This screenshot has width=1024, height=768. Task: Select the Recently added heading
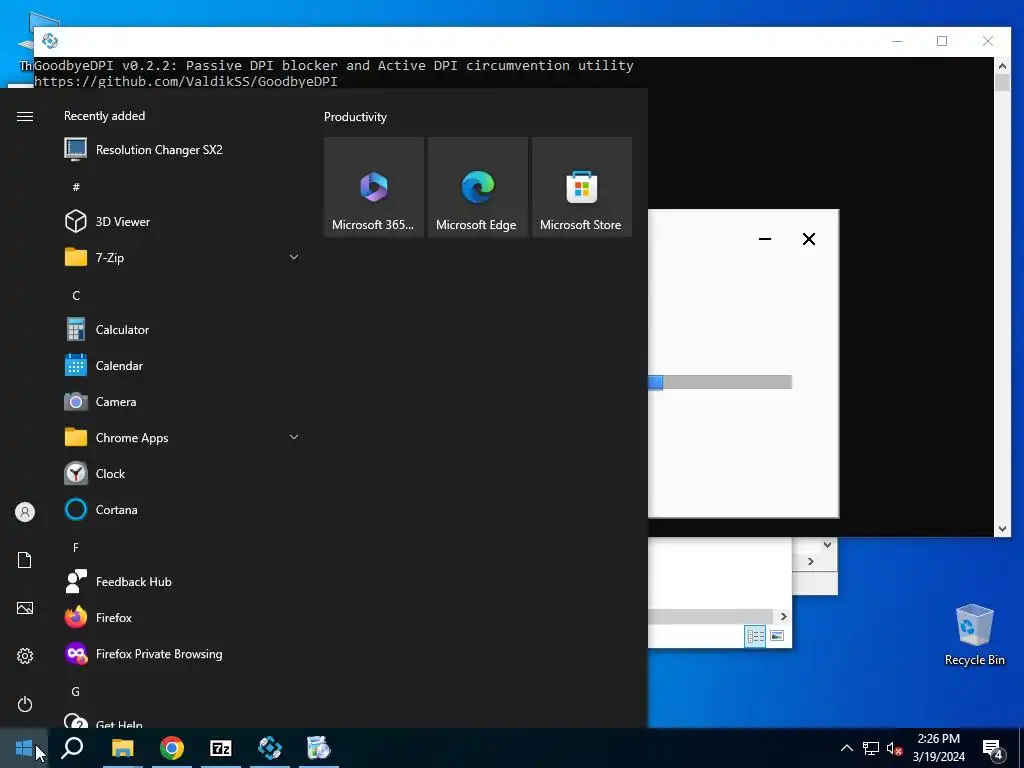104,116
